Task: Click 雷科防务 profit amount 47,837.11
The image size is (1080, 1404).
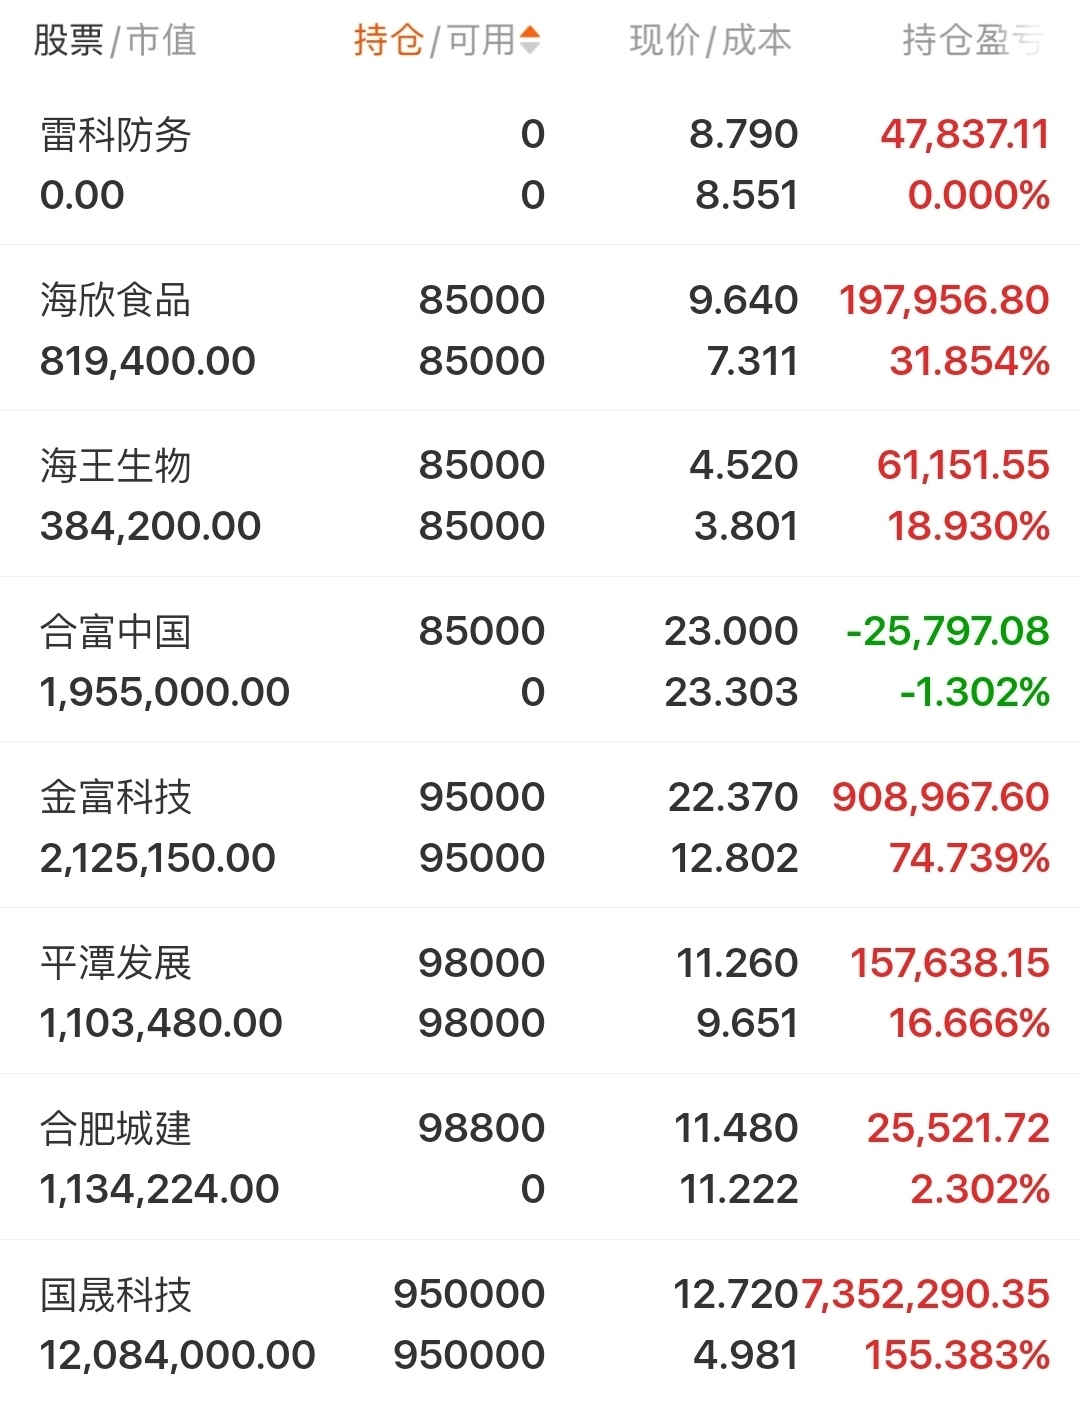Action: tap(964, 134)
